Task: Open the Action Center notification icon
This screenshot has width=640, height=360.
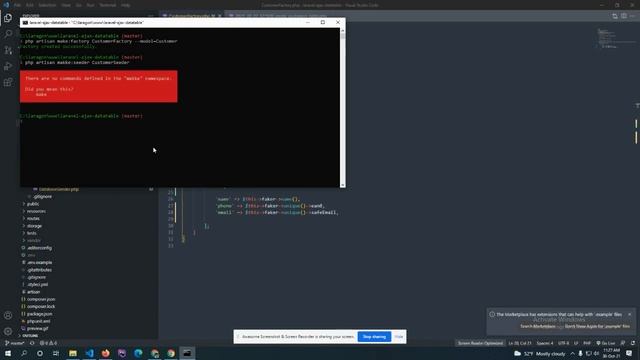Action: point(629,353)
